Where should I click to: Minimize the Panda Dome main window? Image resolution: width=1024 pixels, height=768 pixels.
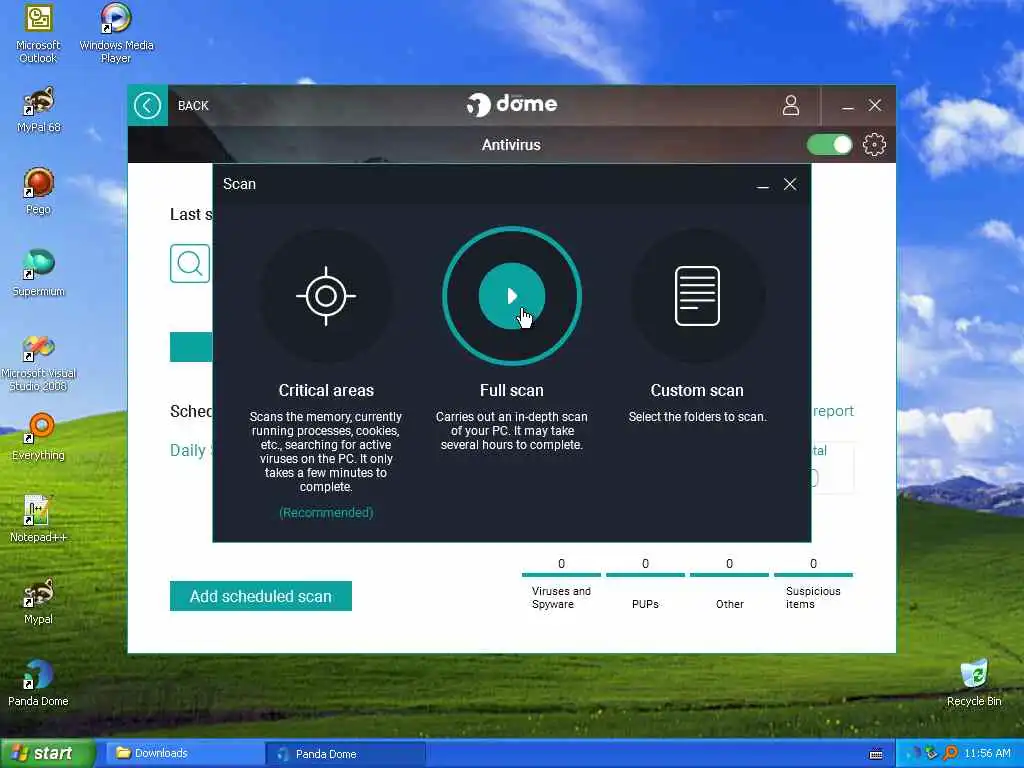coord(848,106)
